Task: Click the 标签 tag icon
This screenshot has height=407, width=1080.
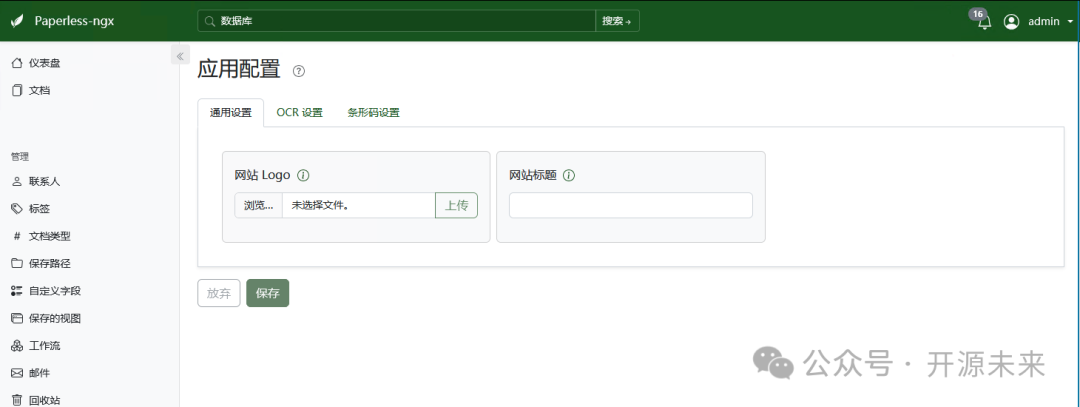Action: click(17, 209)
